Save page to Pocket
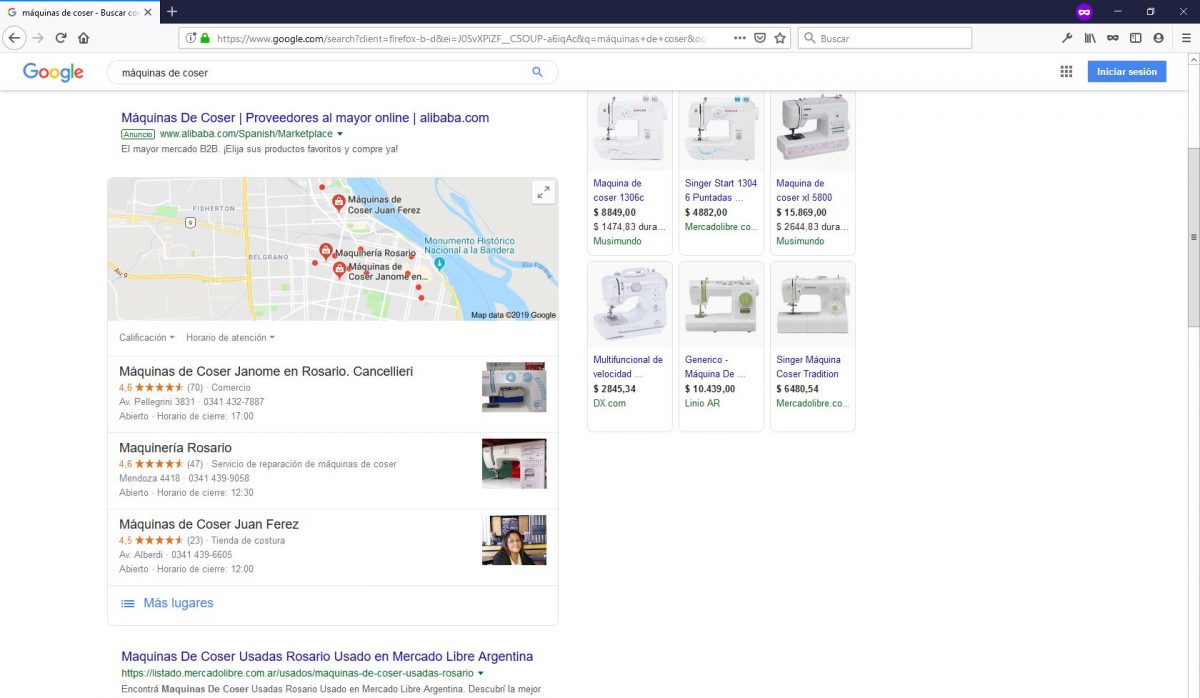Viewport: 1200px width, 698px height. 760,38
